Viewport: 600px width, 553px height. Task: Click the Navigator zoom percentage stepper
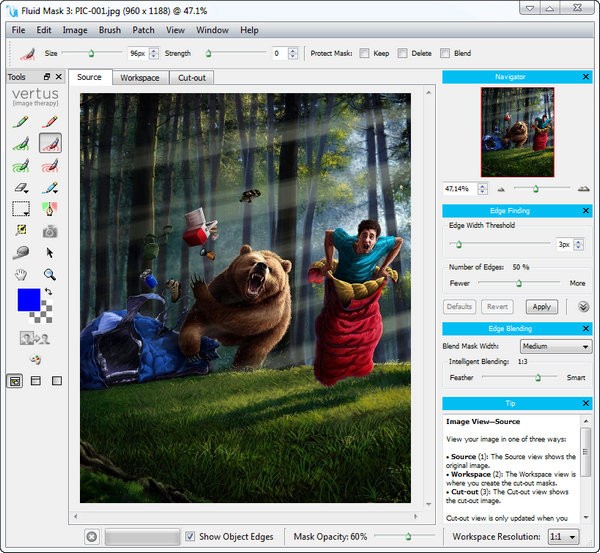pos(483,189)
